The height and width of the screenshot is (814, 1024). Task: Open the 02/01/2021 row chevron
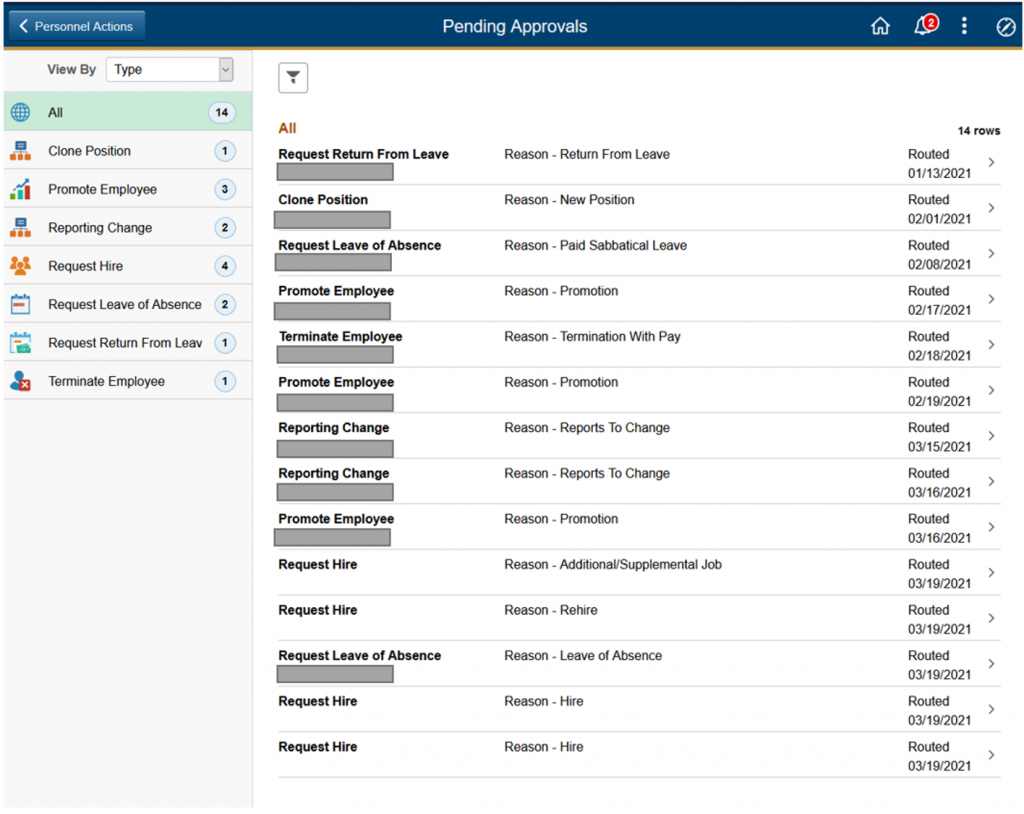click(x=991, y=208)
